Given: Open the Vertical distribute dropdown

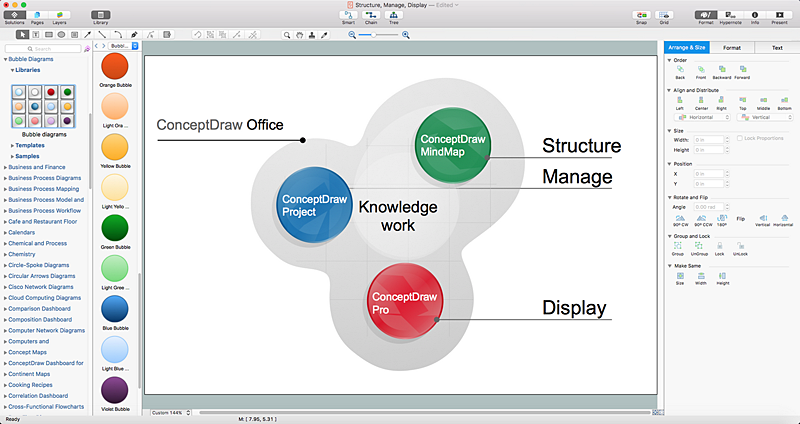Looking at the screenshot, I should click(x=765, y=117).
